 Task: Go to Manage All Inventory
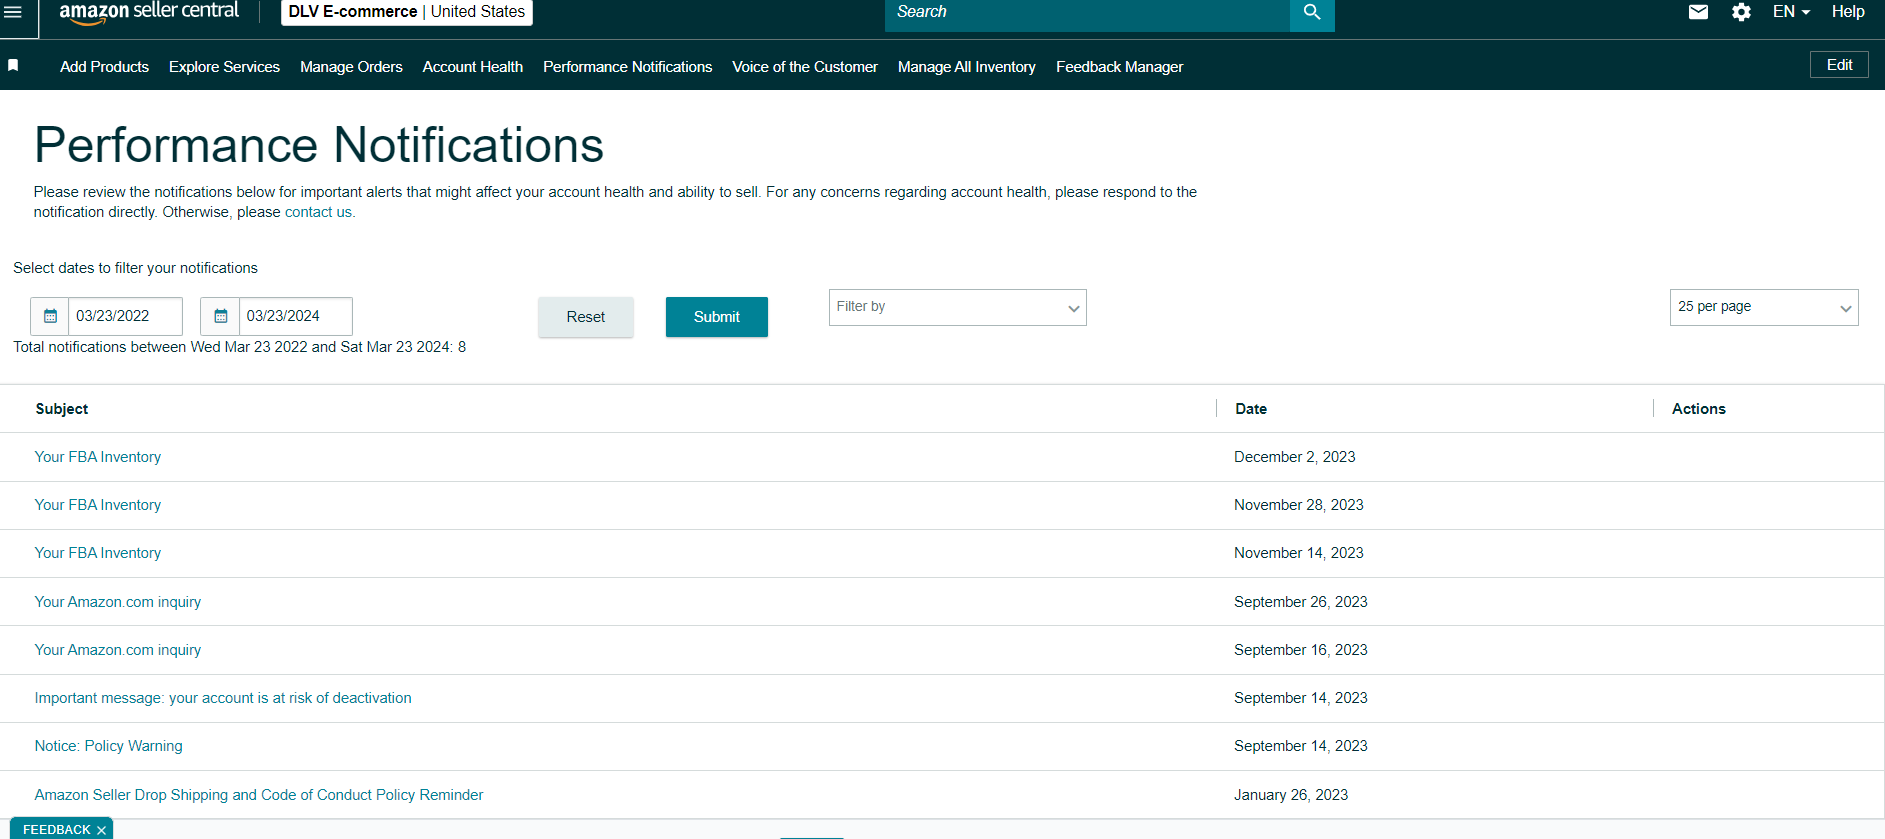point(967,67)
